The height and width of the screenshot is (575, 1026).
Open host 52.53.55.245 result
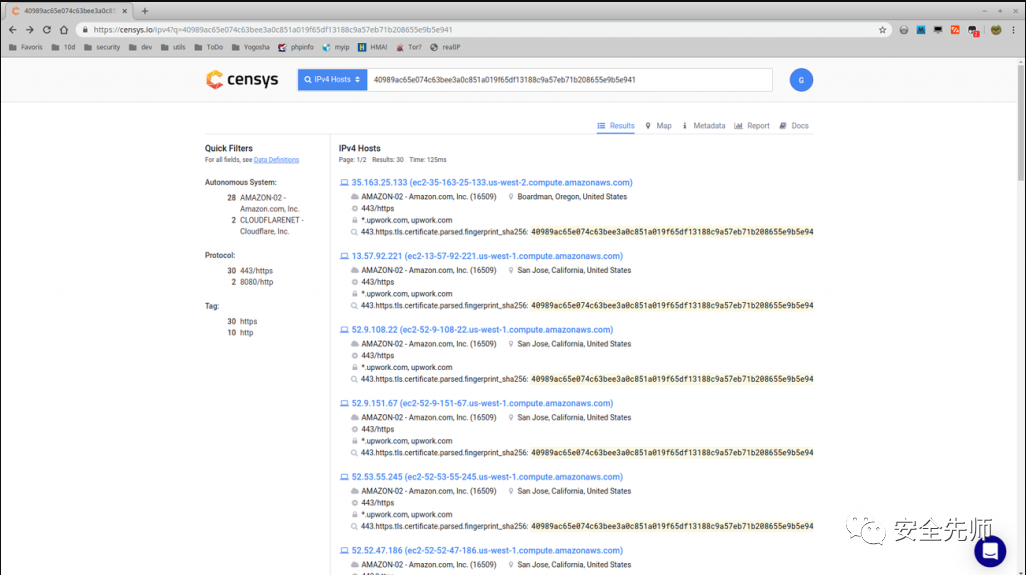[x=487, y=477]
